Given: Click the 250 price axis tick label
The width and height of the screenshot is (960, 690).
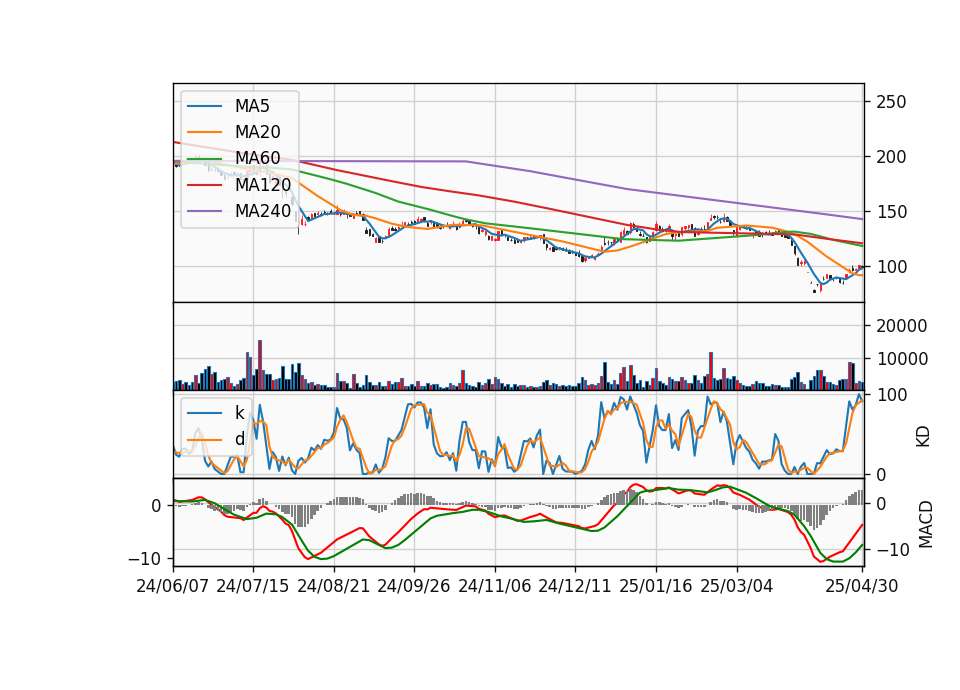Looking at the screenshot, I should coord(891,102).
